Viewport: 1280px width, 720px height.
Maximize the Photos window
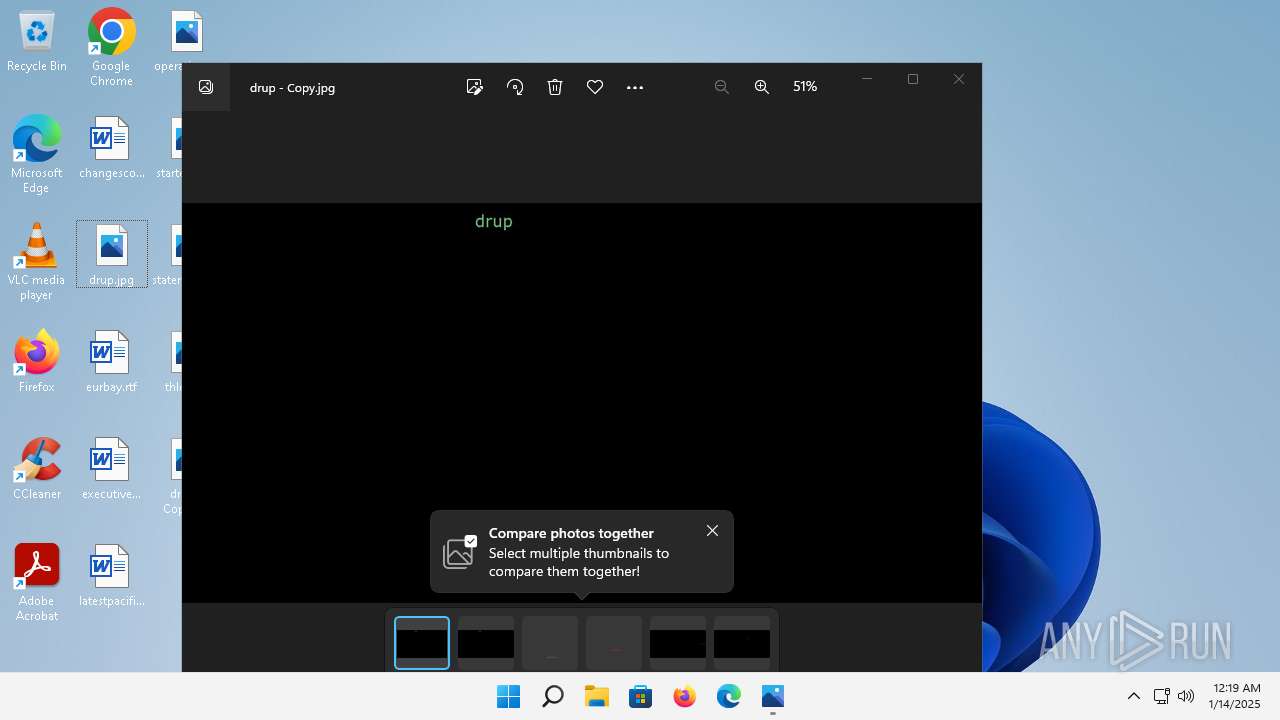913,79
